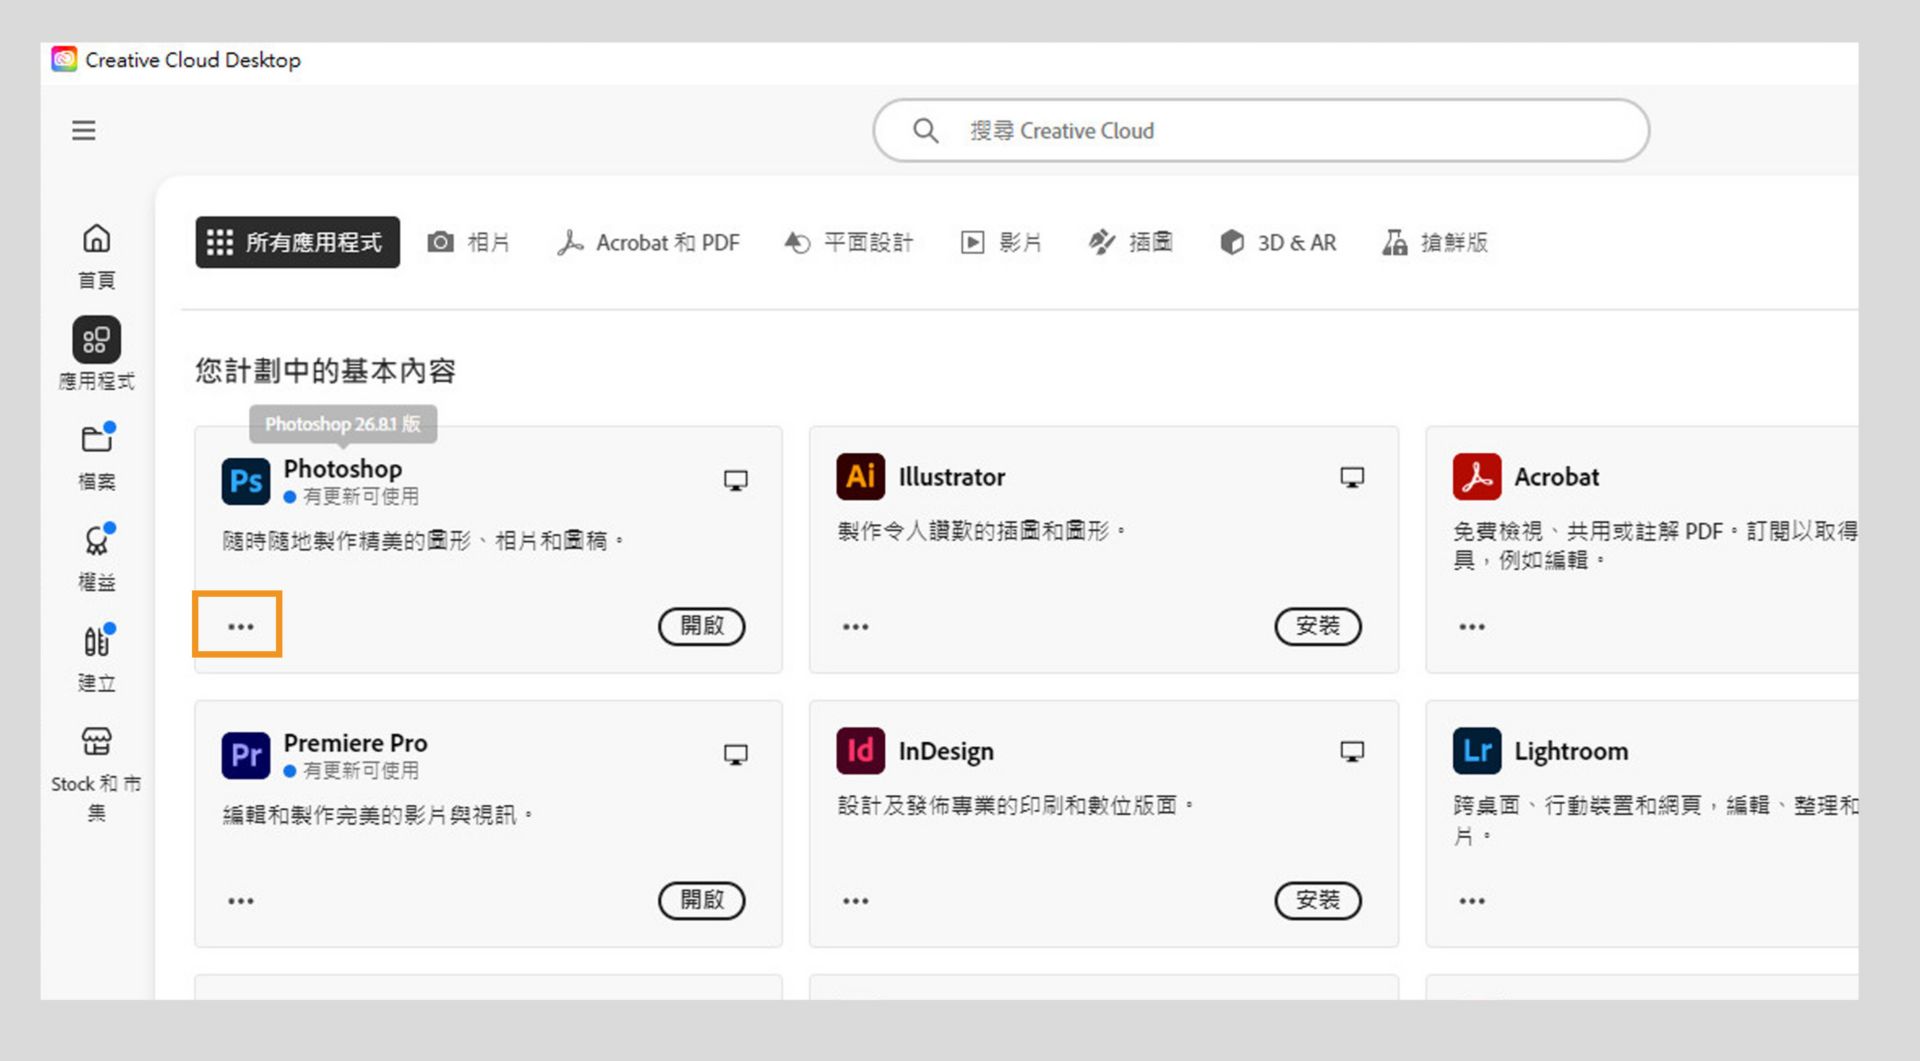The height and width of the screenshot is (1061, 1920).
Task: Click the Premiere Pro Pr app icon
Action: coord(245,755)
